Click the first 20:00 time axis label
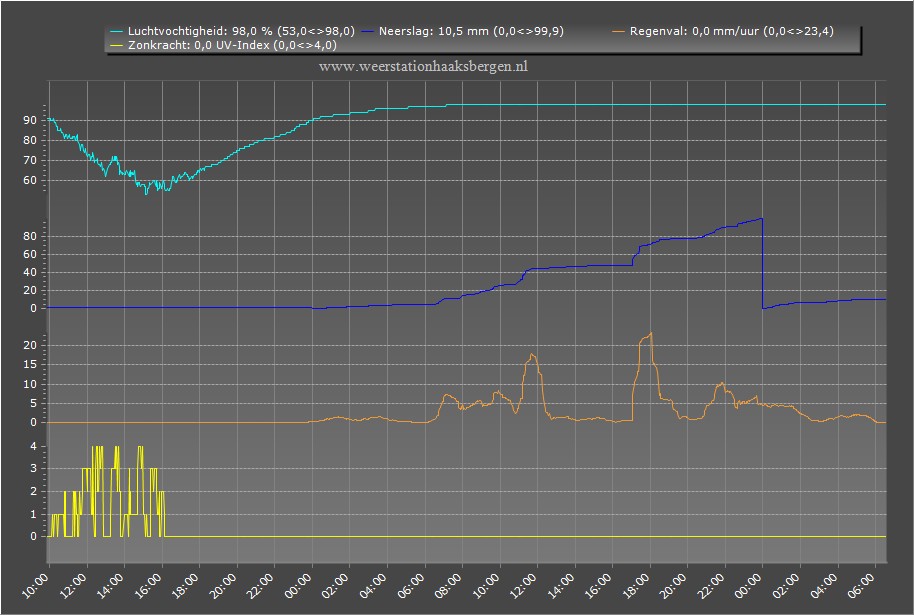 pos(224,585)
